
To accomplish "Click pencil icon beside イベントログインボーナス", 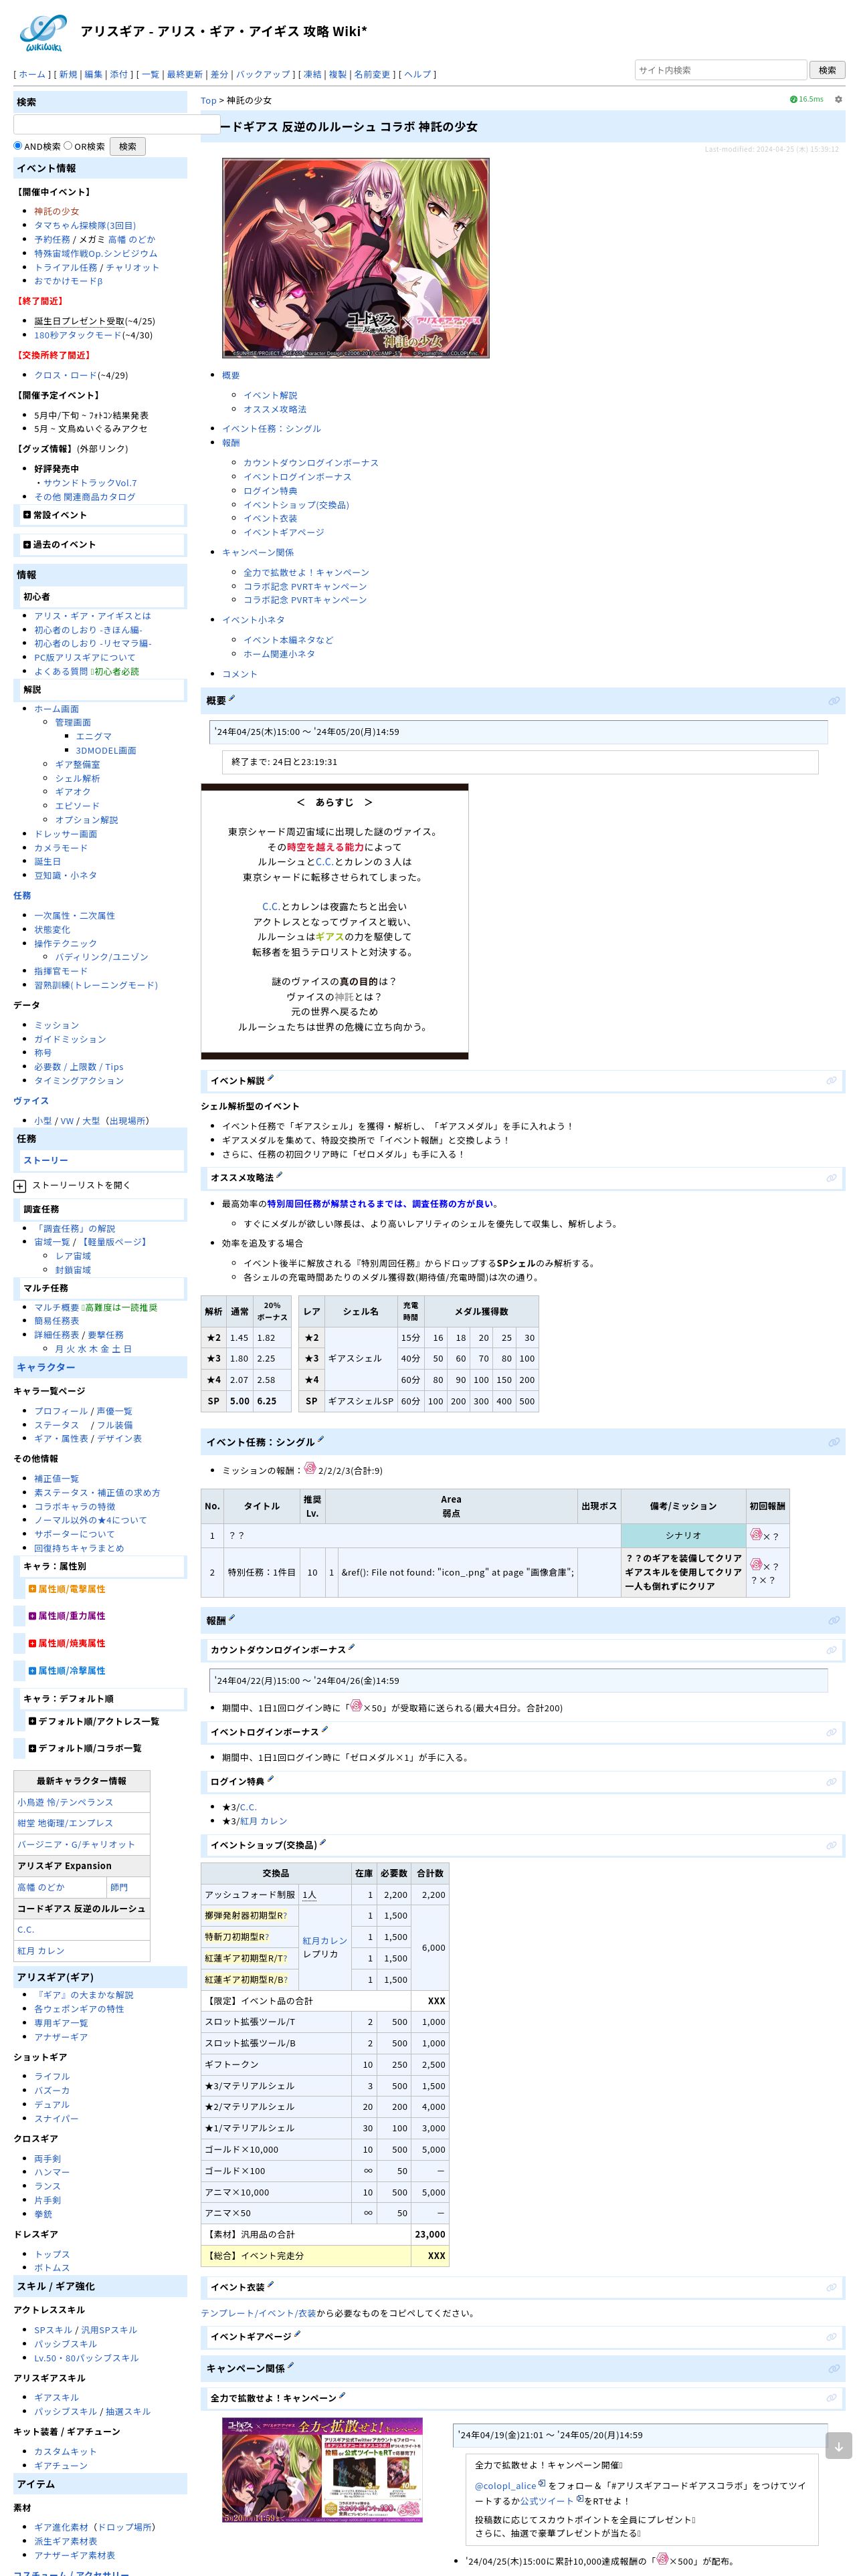I will coord(324,1729).
